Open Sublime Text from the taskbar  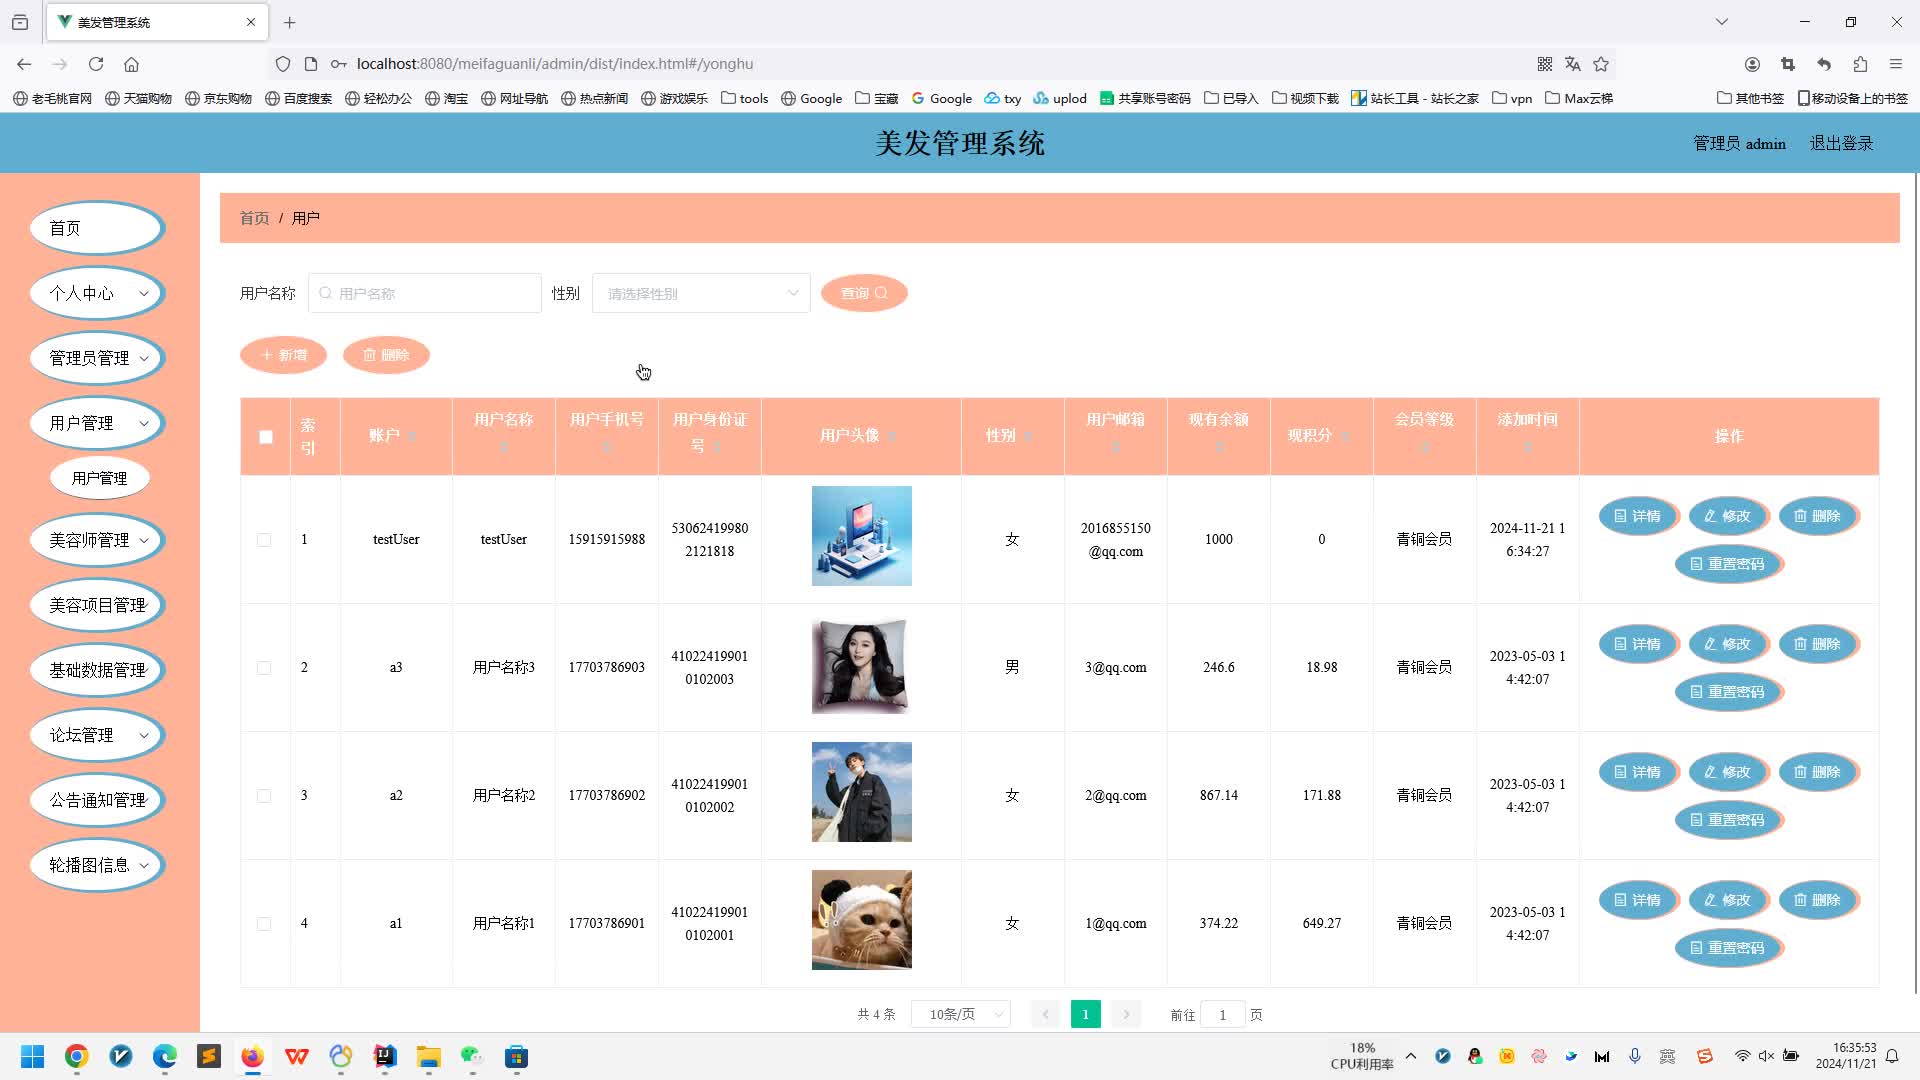pyautogui.click(x=209, y=1057)
